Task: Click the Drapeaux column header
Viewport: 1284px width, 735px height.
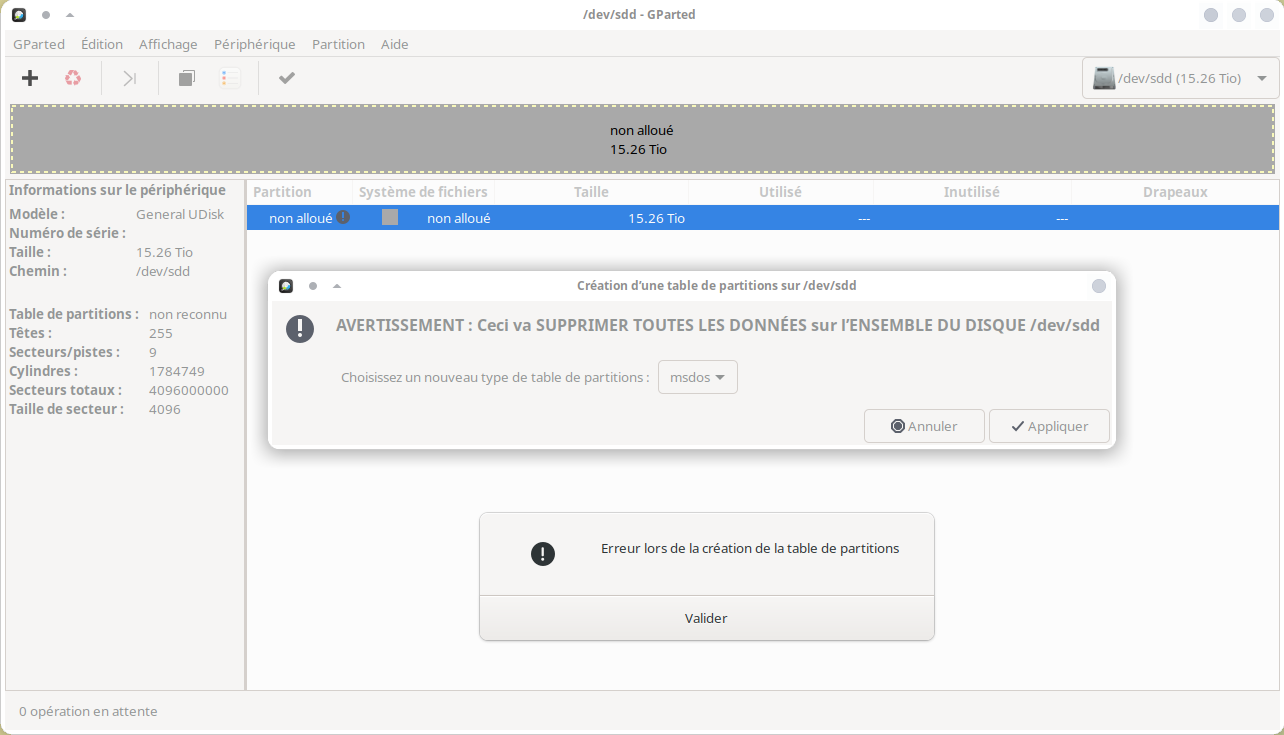Action: point(1175,192)
